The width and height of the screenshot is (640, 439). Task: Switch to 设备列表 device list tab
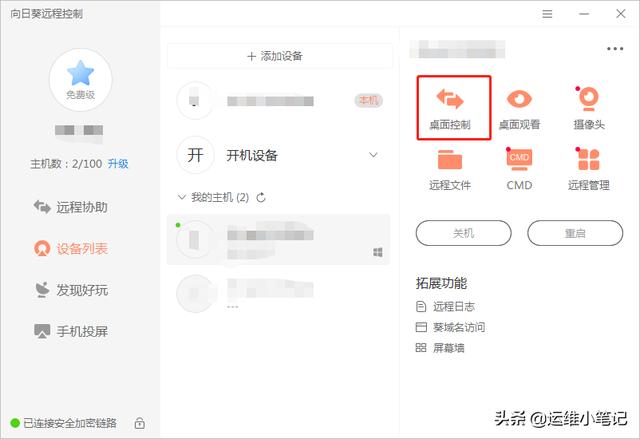71,248
